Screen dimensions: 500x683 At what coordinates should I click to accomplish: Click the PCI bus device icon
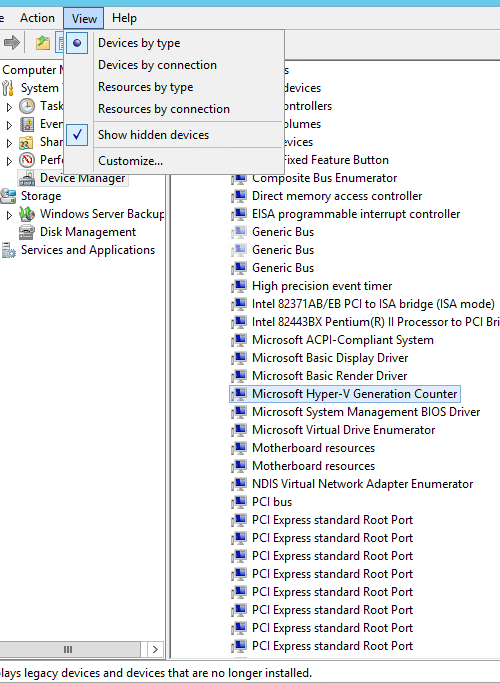239,502
